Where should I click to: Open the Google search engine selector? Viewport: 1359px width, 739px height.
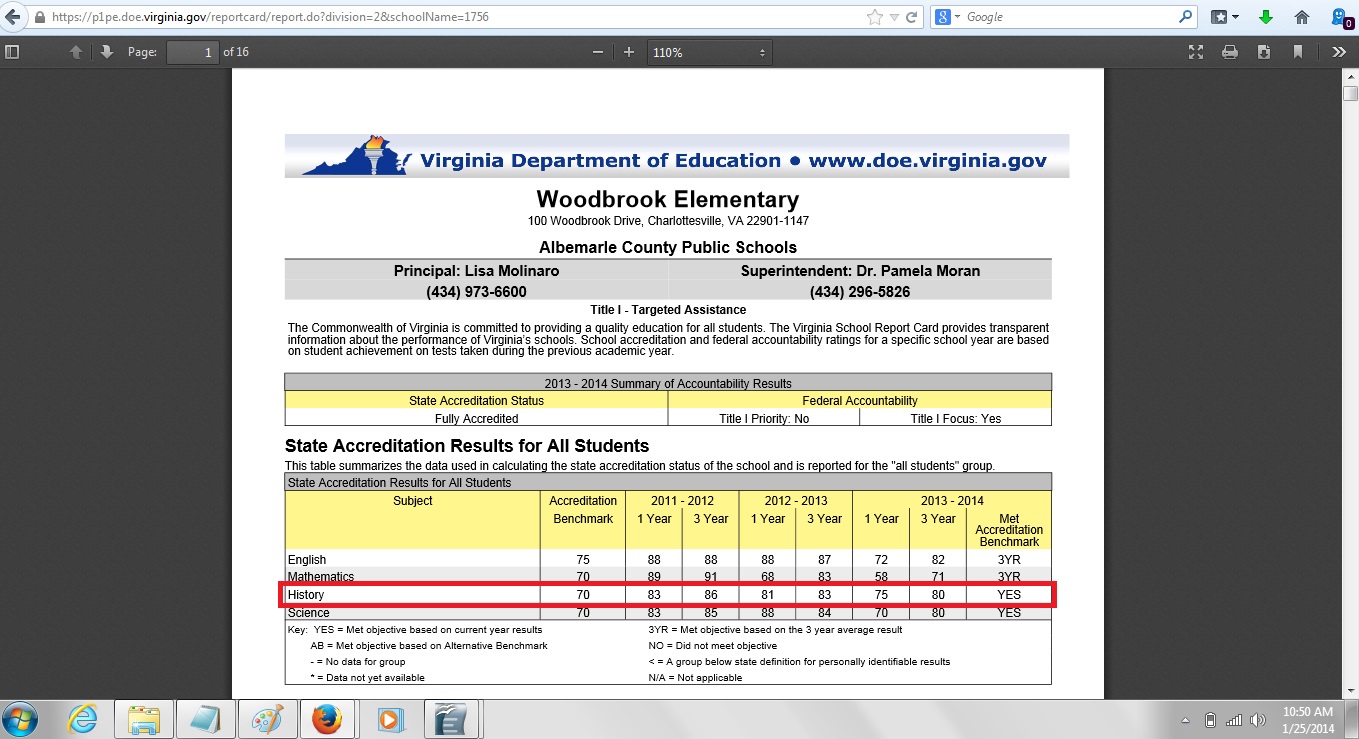pyautogui.click(x=946, y=17)
